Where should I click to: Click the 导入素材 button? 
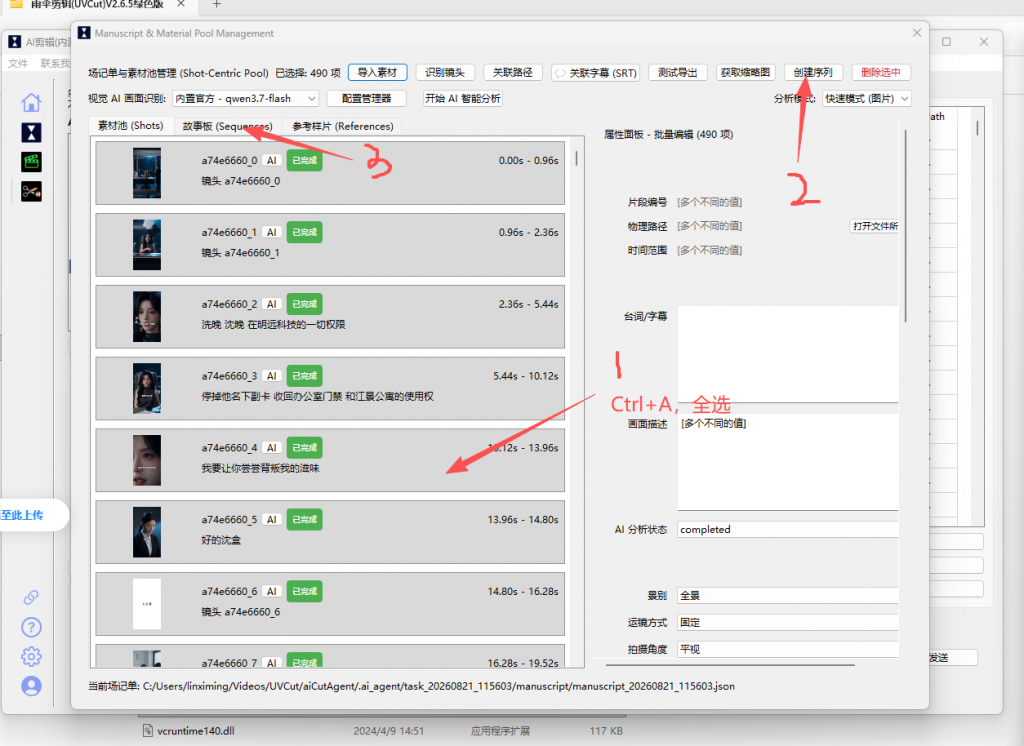(x=377, y=73)
